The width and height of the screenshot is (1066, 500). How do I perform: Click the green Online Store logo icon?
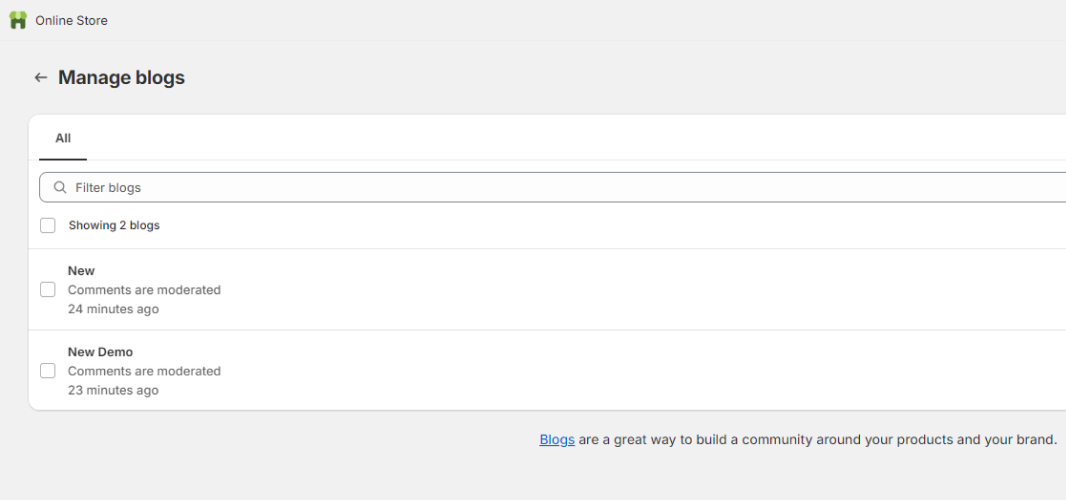[18, 20]
